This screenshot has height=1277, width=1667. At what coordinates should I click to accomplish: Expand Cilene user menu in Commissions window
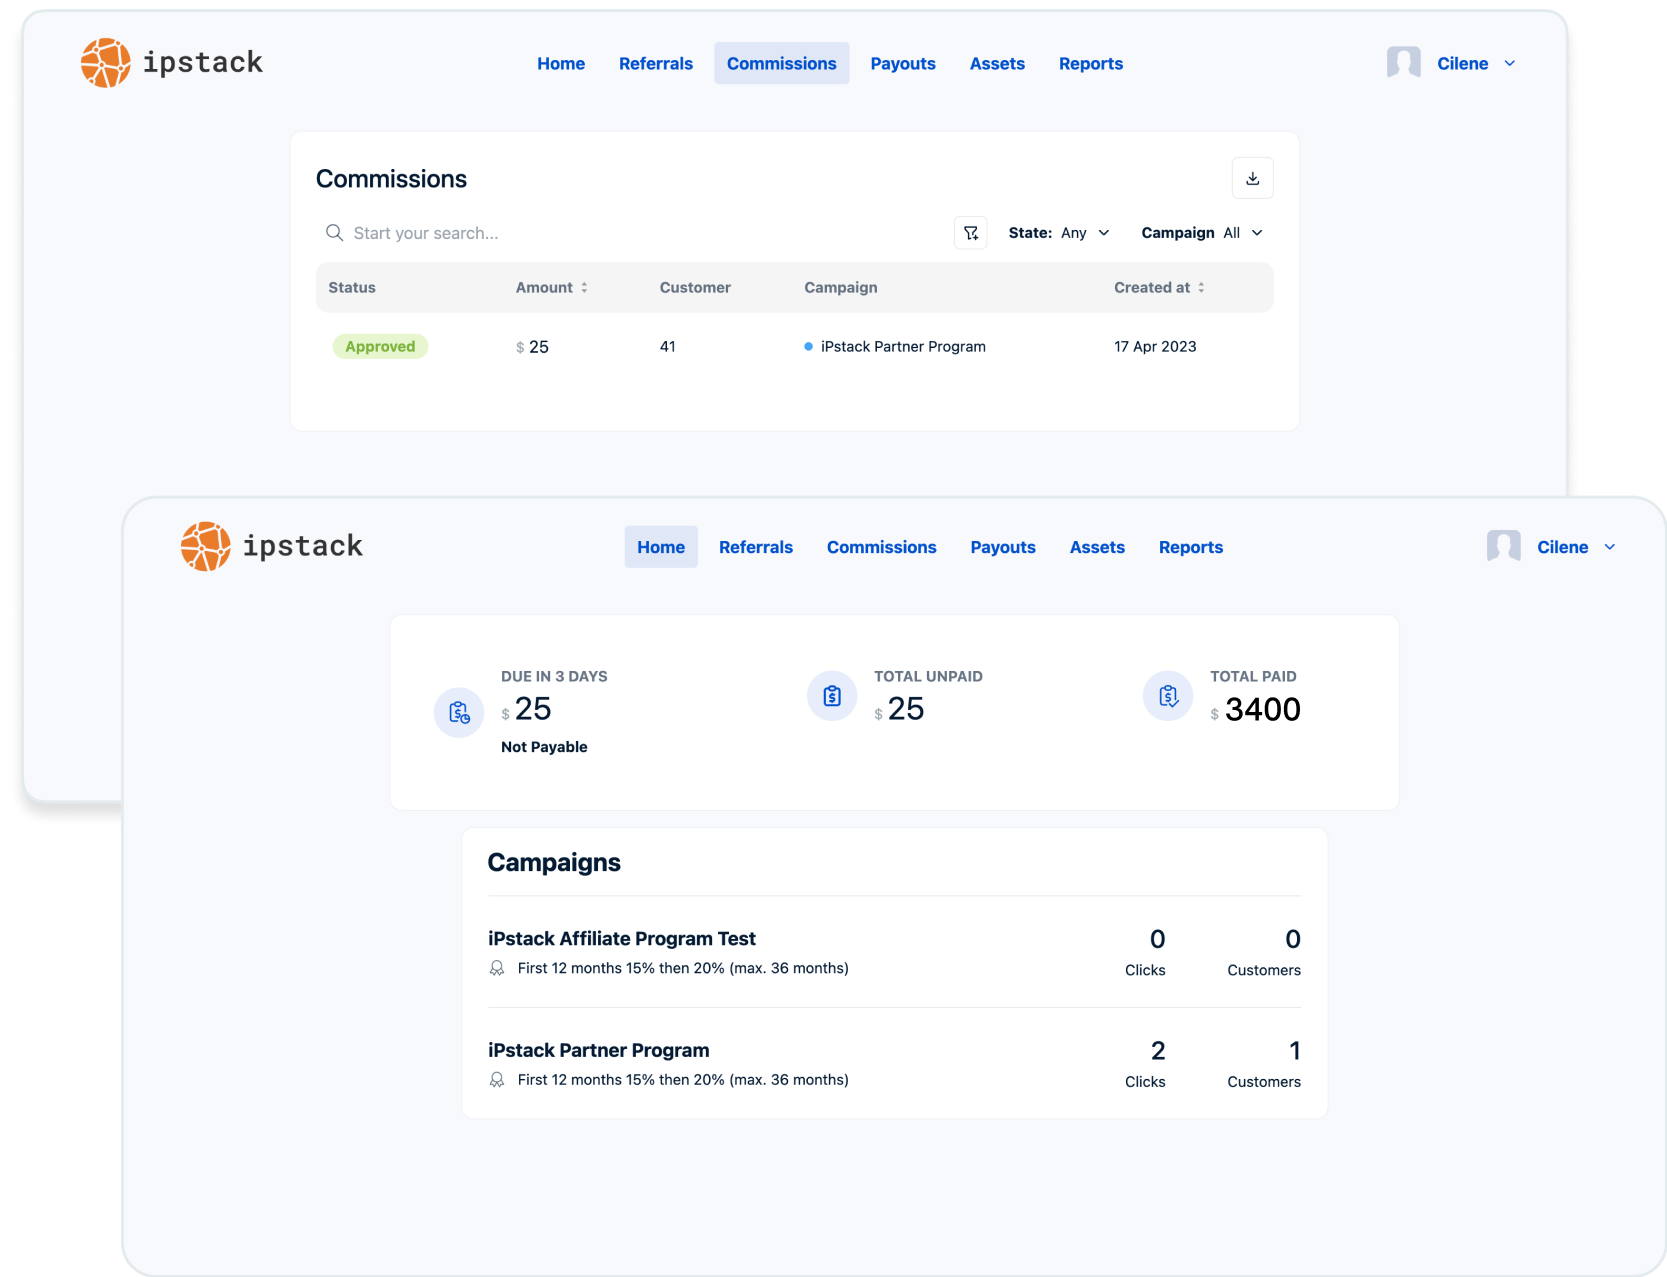click(x=1510, y=64)
